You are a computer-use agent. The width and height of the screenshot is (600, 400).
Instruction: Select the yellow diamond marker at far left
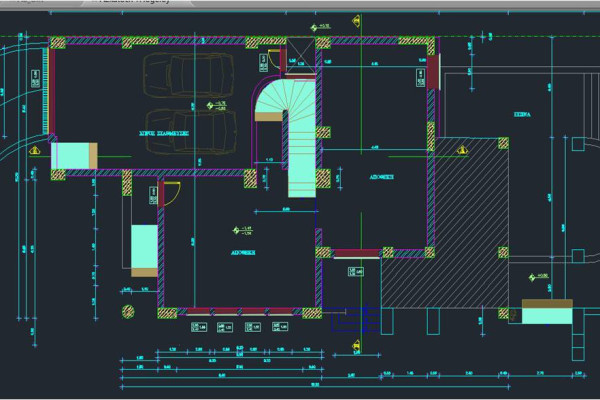click(x=34, y=151)
